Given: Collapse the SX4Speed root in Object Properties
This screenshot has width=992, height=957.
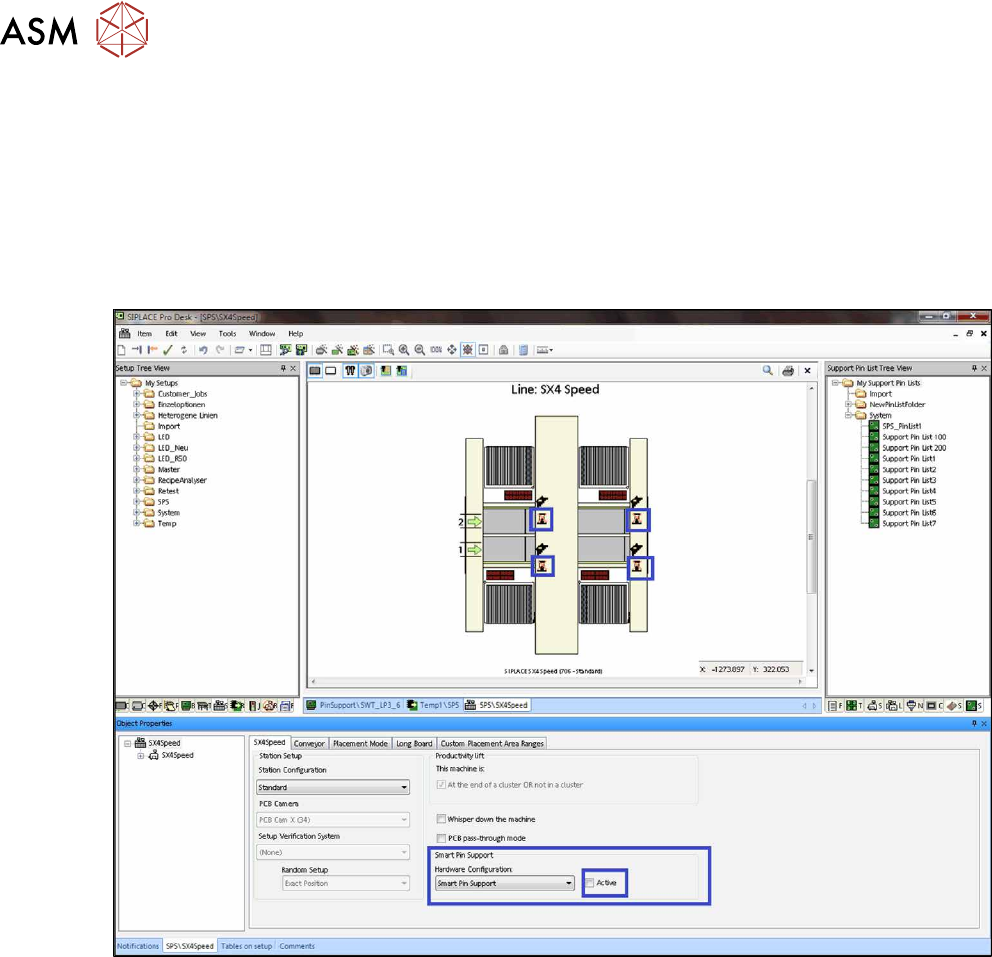Looking at the screenshot, I should 127,743.
